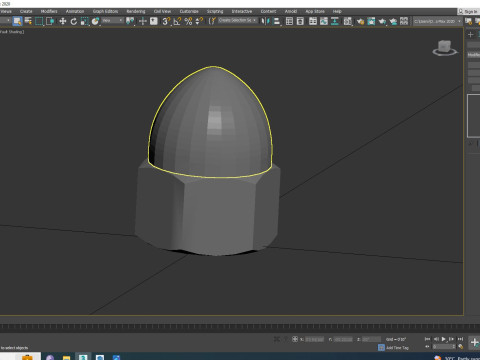Go to end of animation
Viewport: 480px width, 360px height.
pos(460,339)
